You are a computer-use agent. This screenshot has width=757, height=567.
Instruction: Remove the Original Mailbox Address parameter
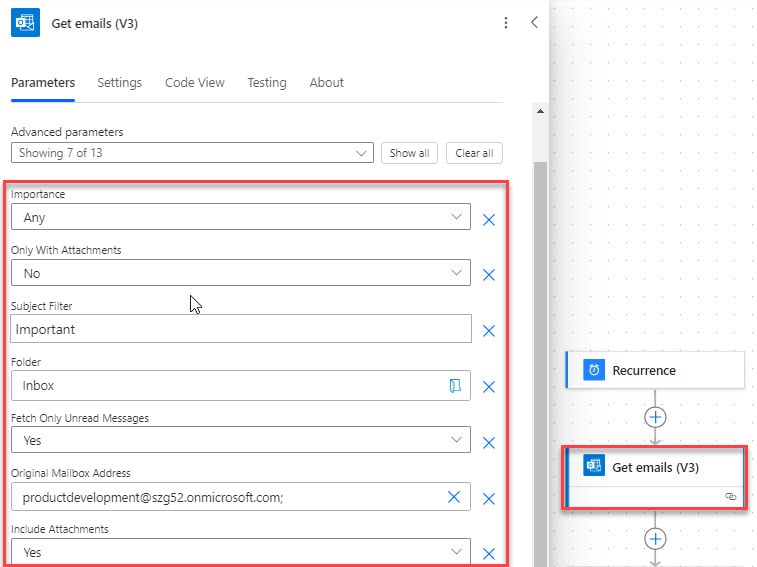(489, 498)
